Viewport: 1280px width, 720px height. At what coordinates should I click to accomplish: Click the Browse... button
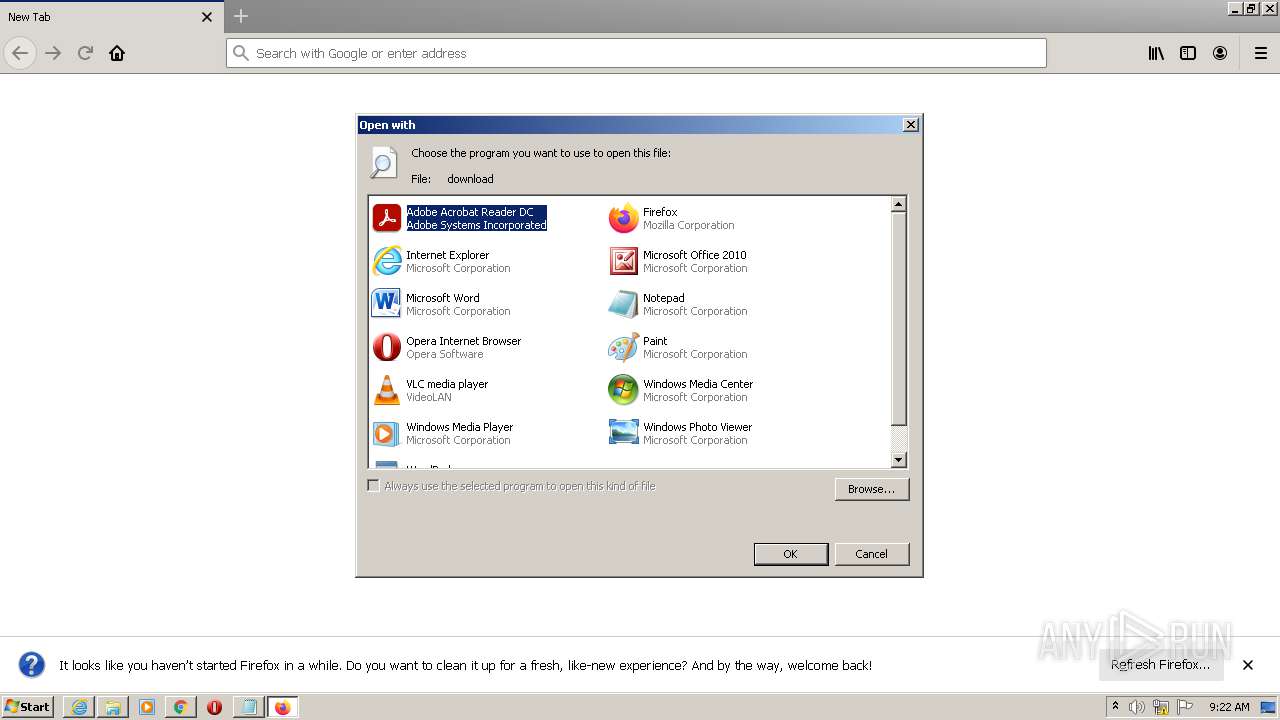872,489
